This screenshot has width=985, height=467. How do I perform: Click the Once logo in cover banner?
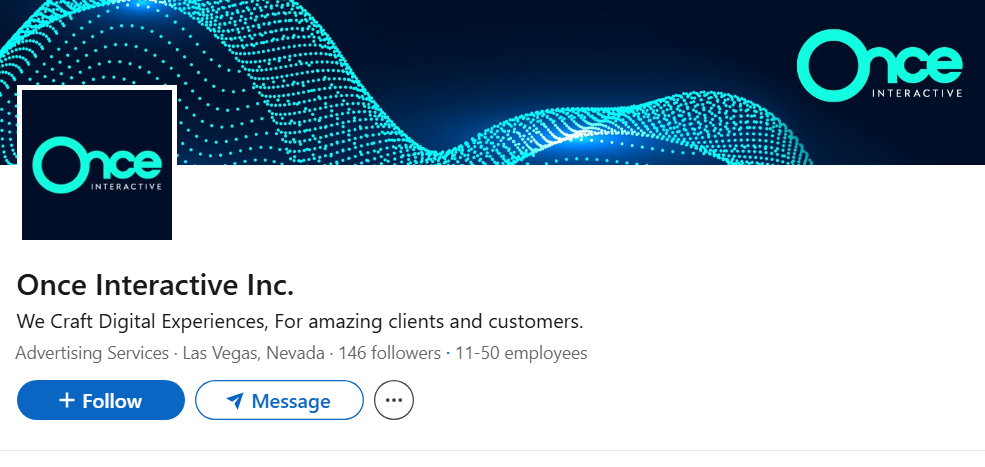coord(879,67)
